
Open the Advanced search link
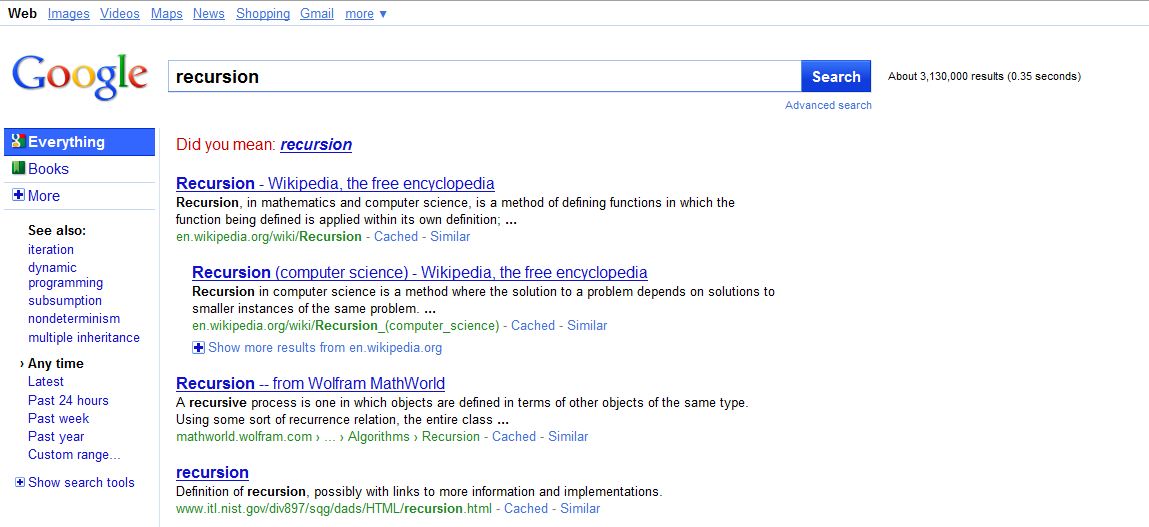828,105
